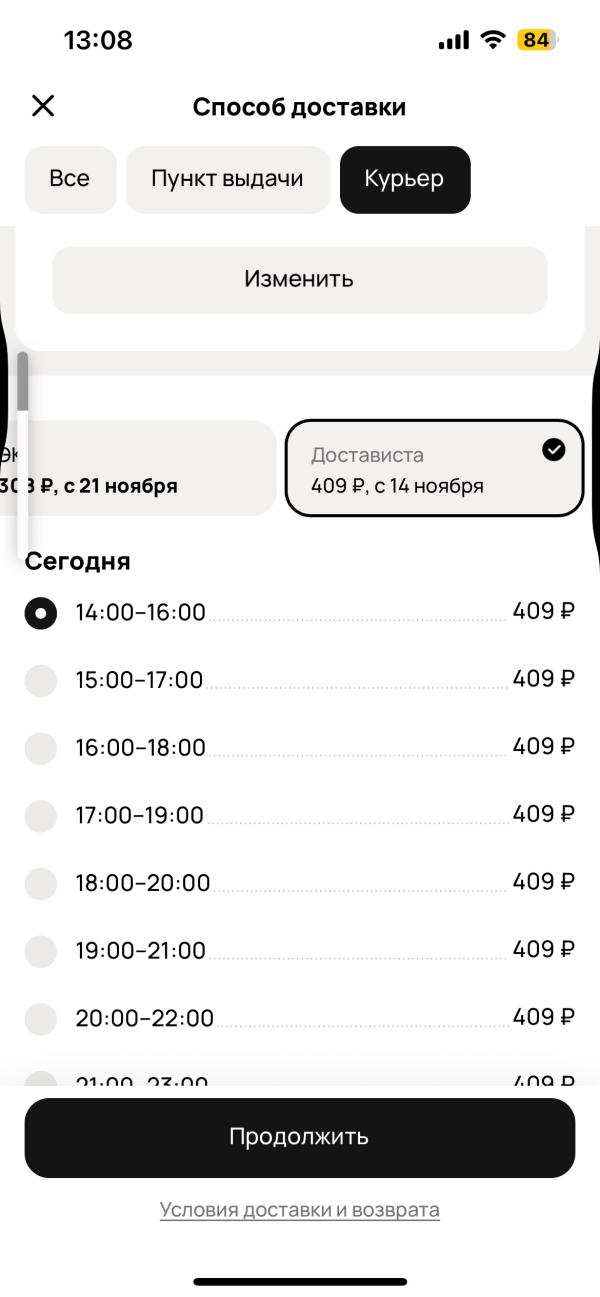Open Условия доставки и возврата link
This screenshot has width=600, height=1297.
pos(299,1210)
